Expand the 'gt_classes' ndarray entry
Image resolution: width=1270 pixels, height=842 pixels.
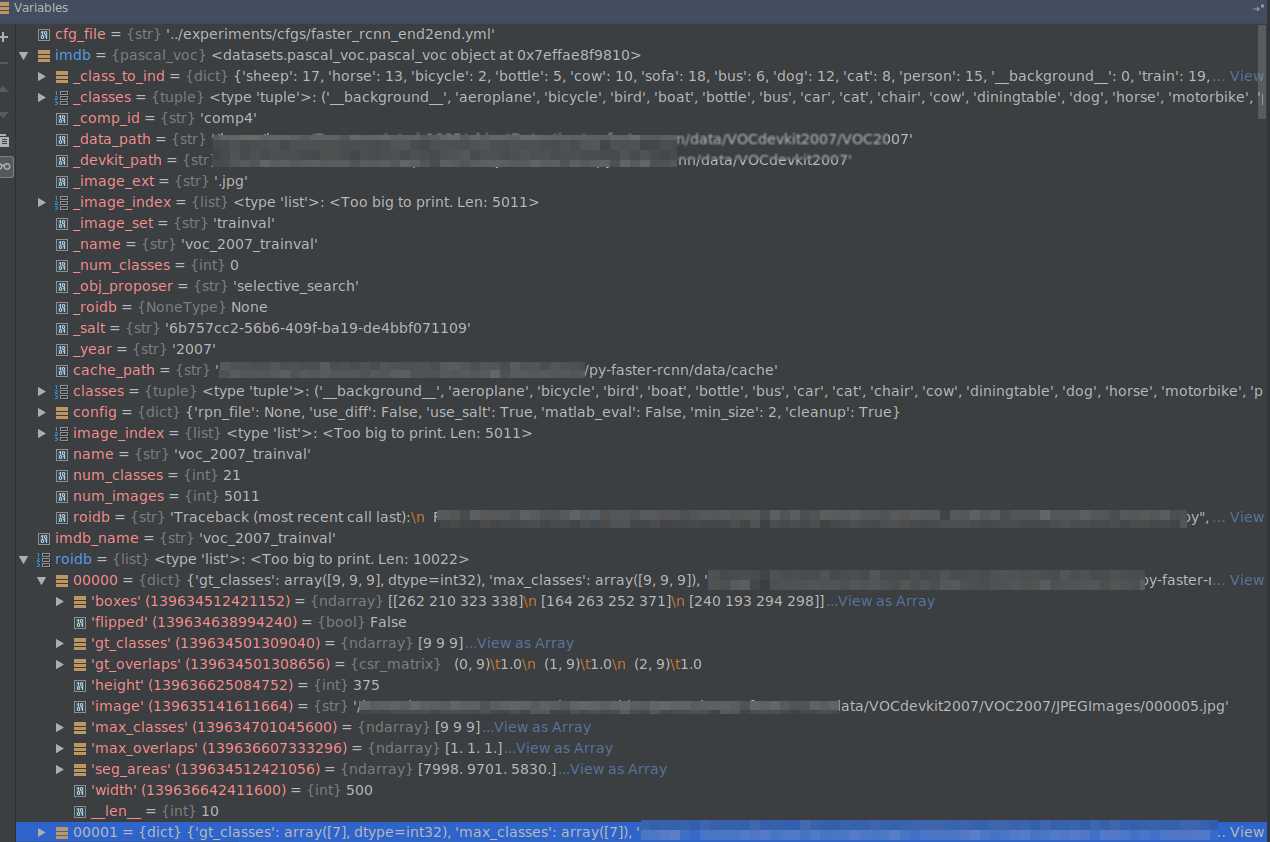point(59,643)
